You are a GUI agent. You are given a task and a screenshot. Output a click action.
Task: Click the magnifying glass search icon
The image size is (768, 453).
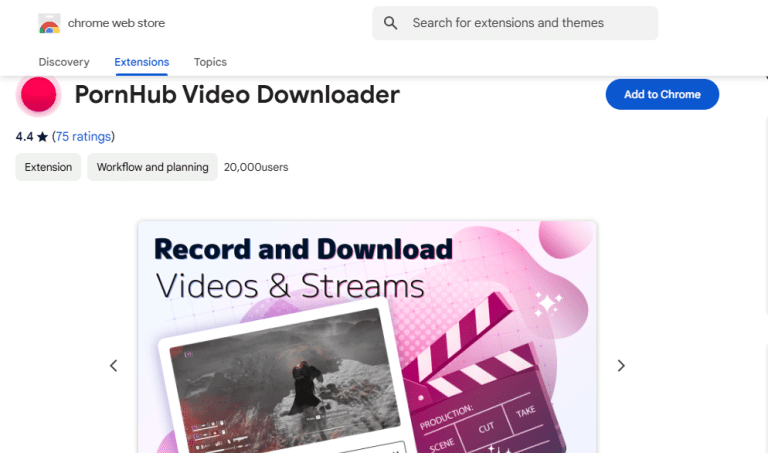point(391,23)
